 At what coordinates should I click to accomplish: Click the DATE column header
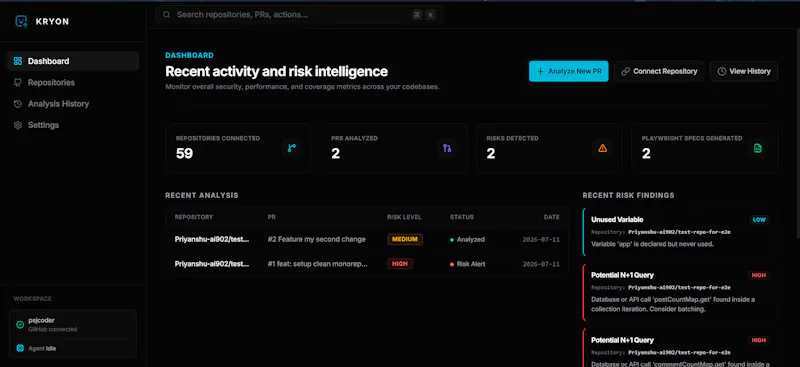click(552, 217)
